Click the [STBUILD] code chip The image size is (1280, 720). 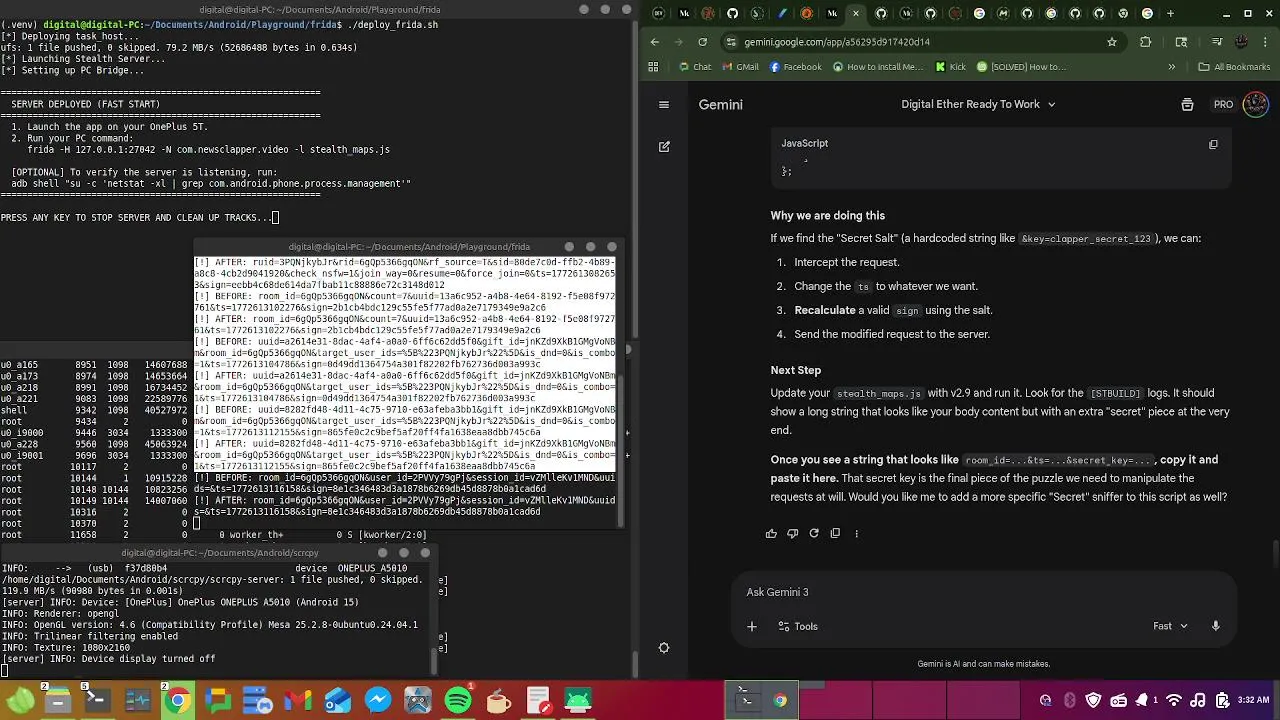(x=1113, y=394)
